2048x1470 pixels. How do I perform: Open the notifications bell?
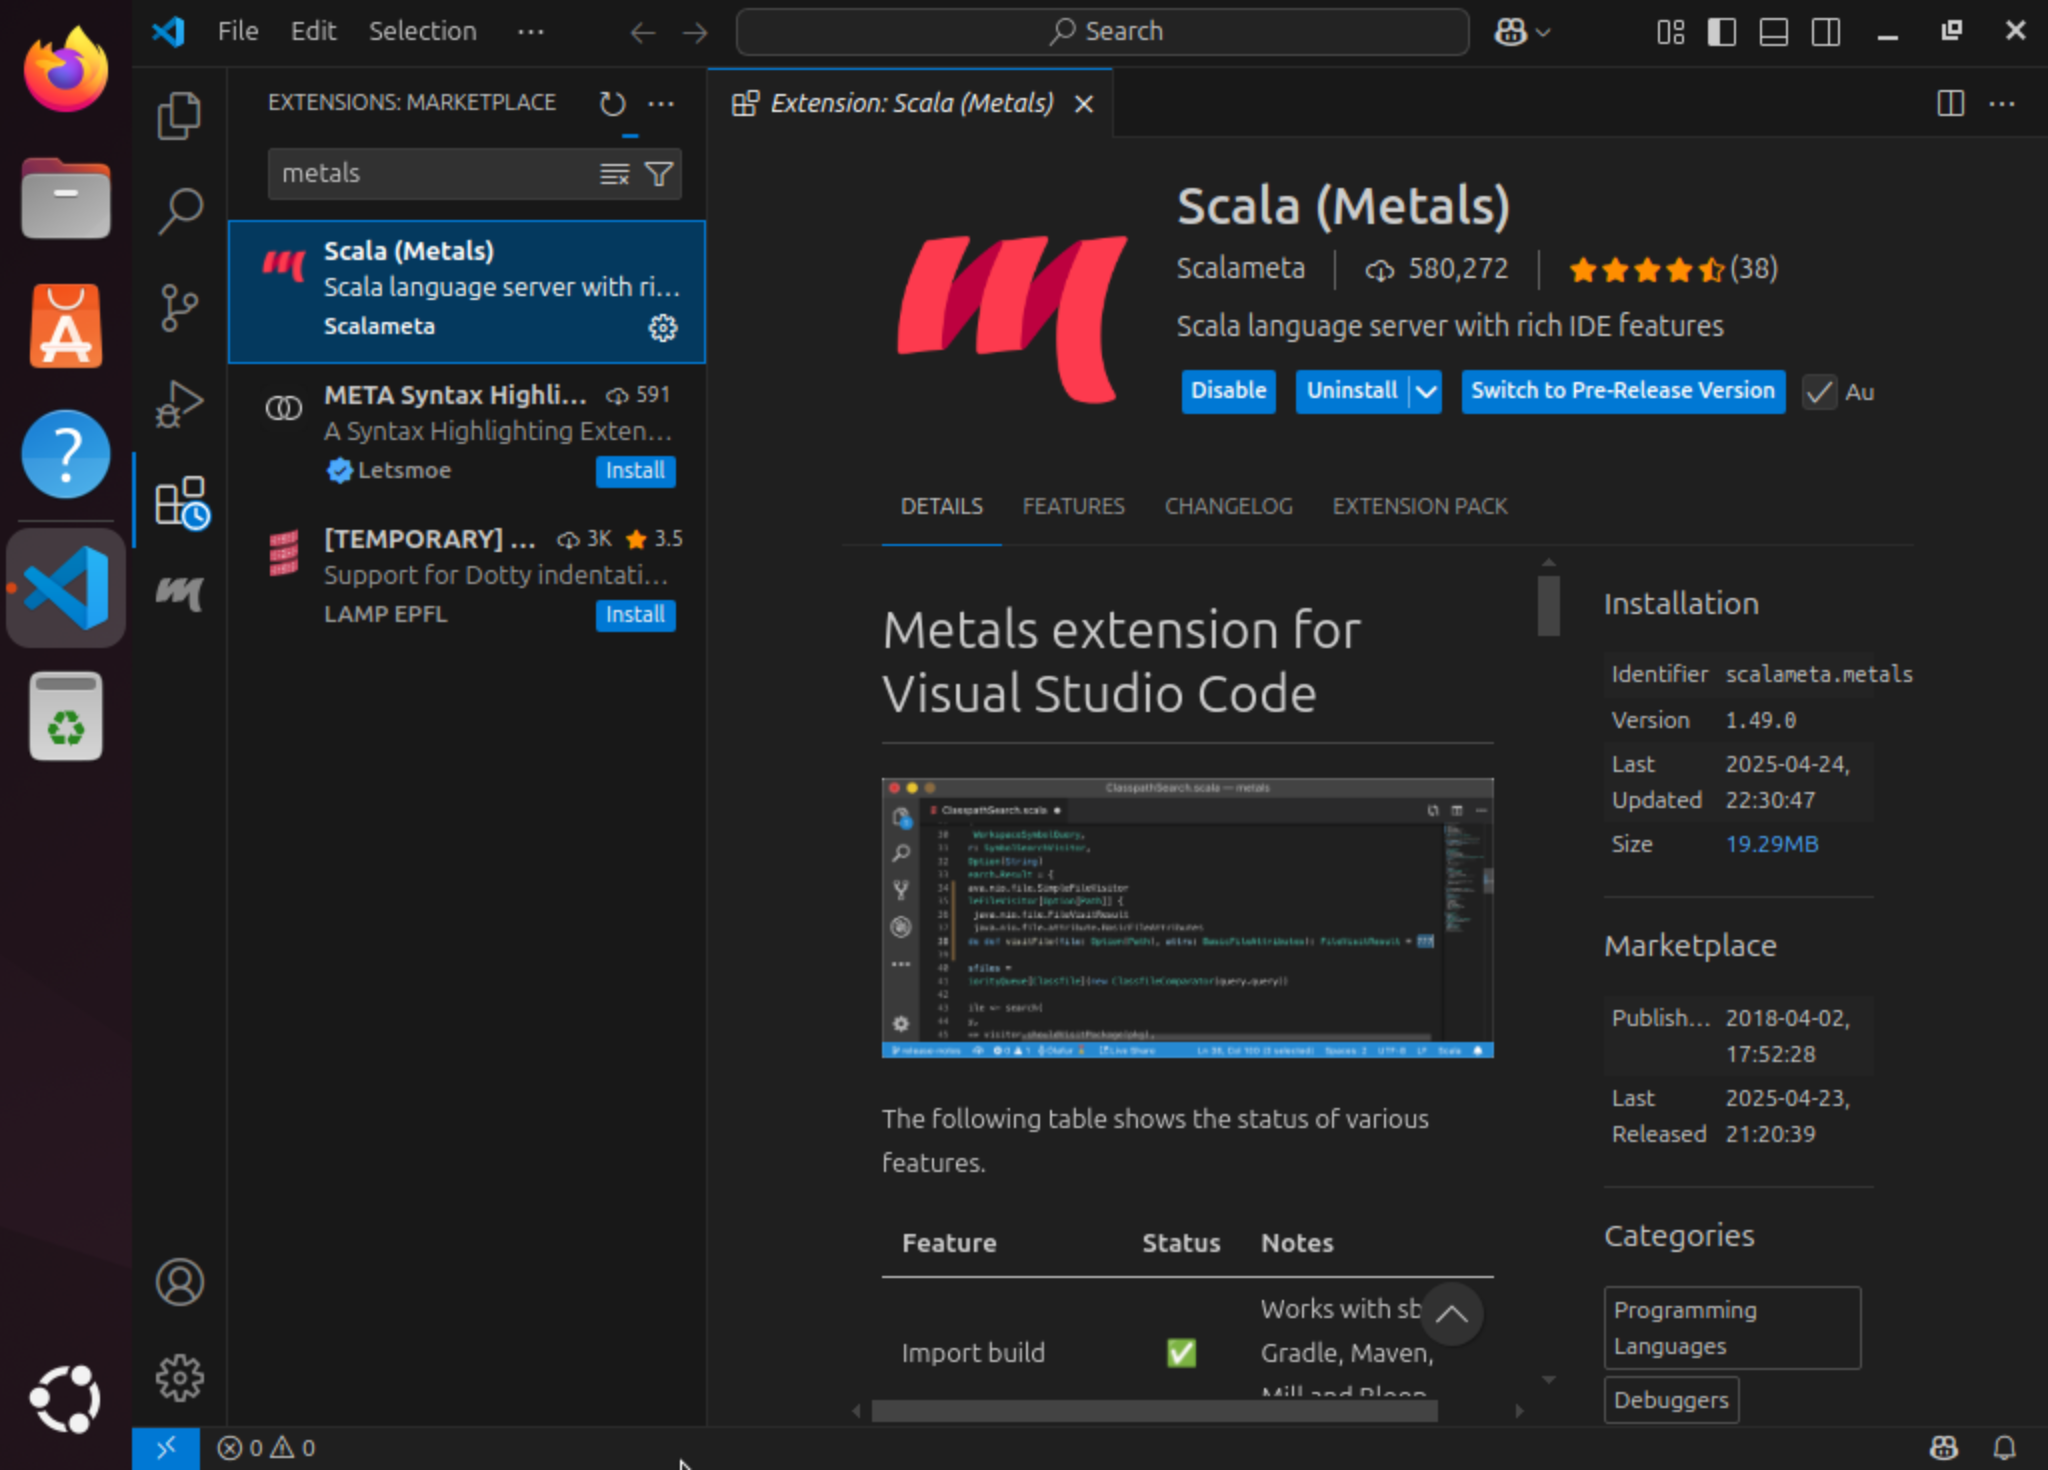point(2005,1448)
